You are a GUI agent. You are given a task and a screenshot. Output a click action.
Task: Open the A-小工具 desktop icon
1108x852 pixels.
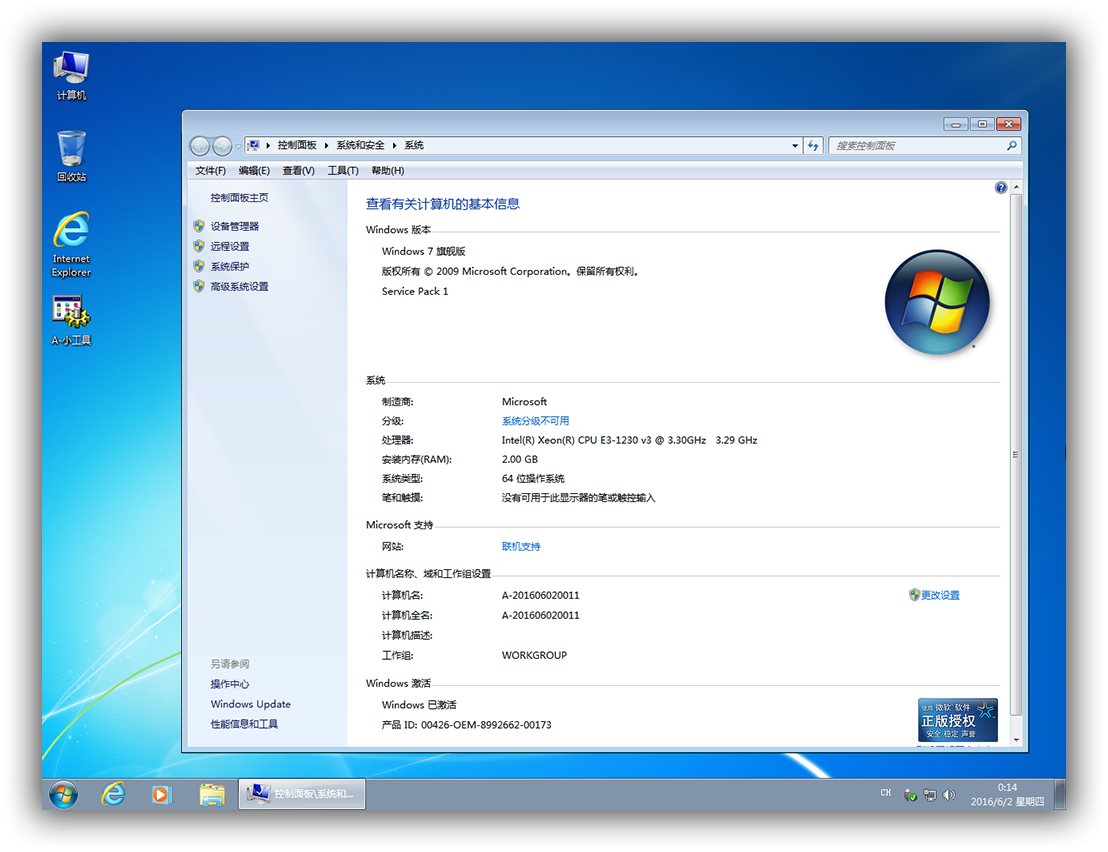pyautogui.click(x=71, y=320)
